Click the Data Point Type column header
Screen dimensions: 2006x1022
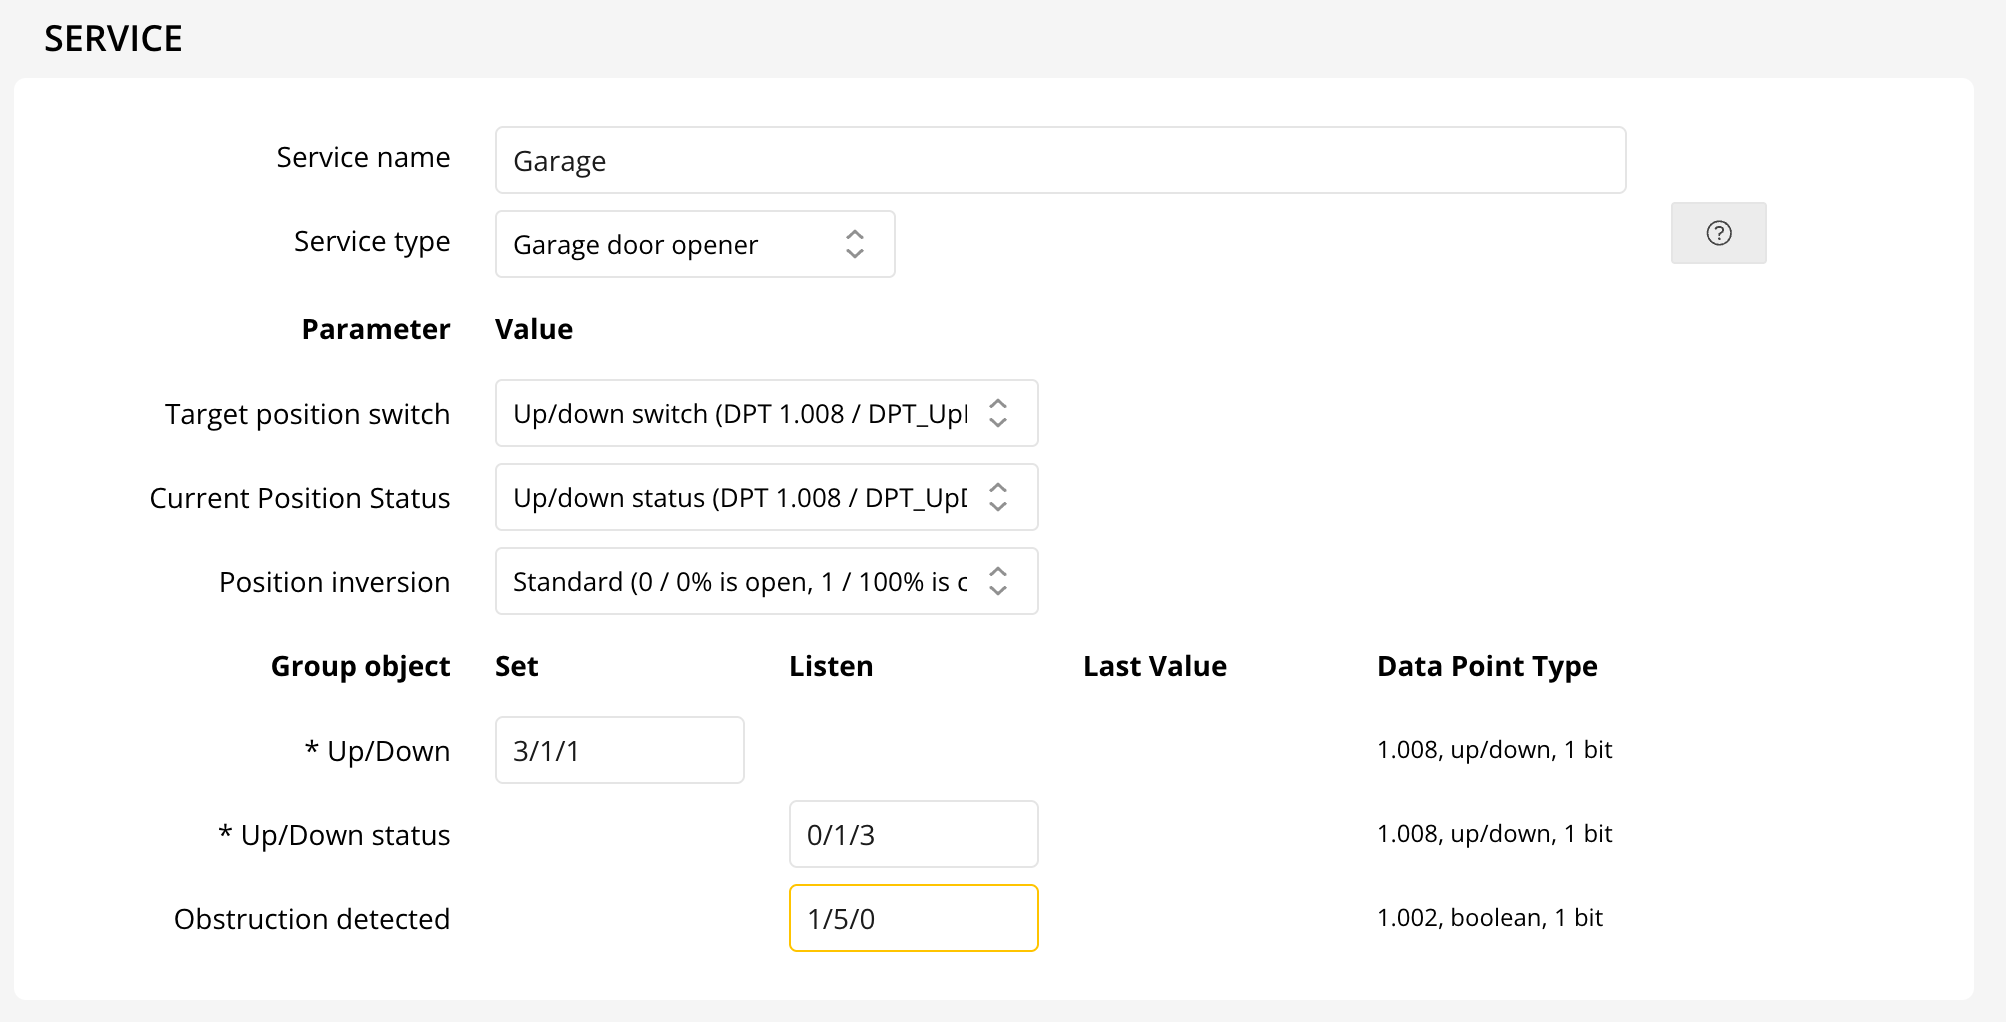pos(1486,665)
